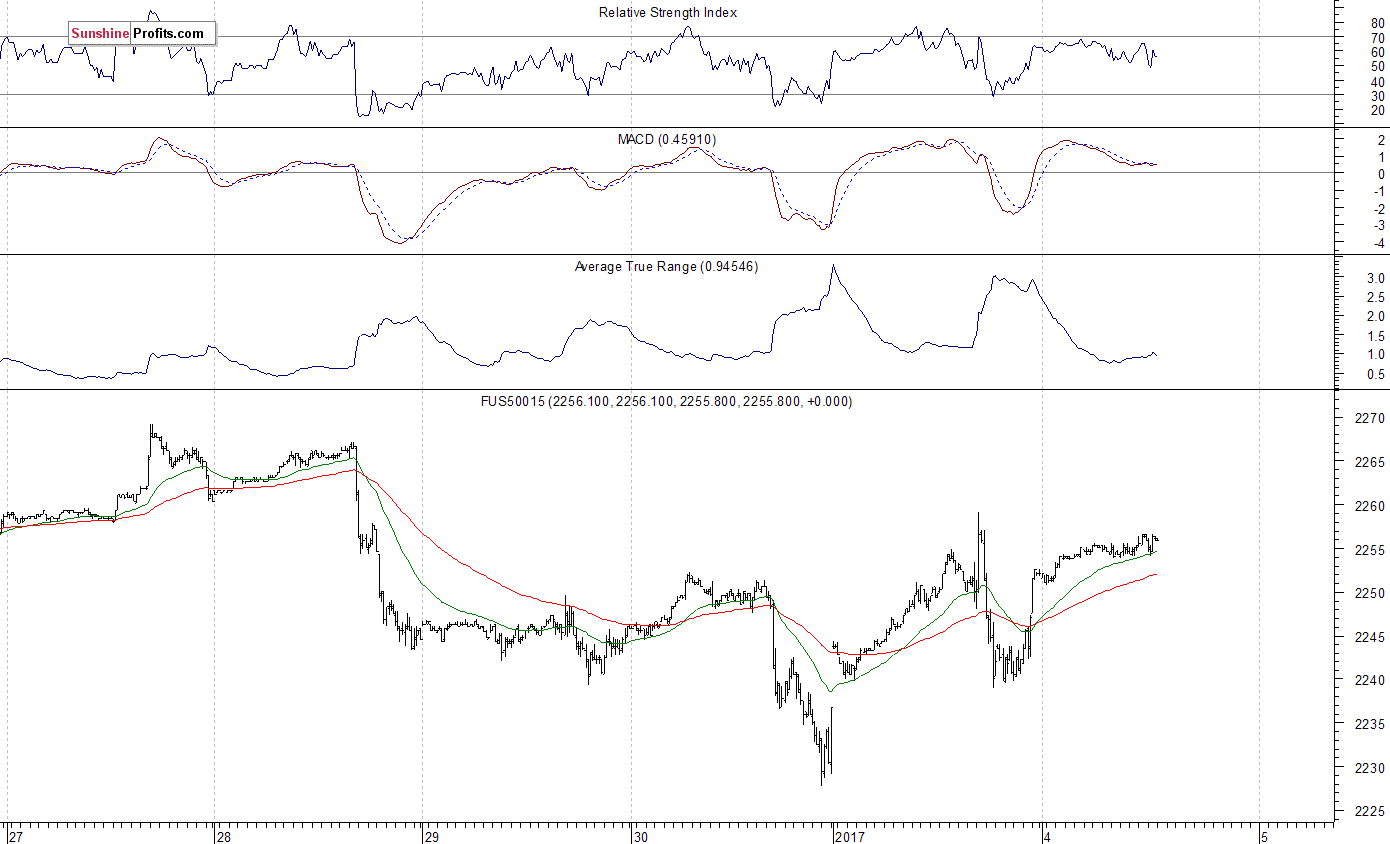Click the RSI axis value 80

click(1377, 23)
